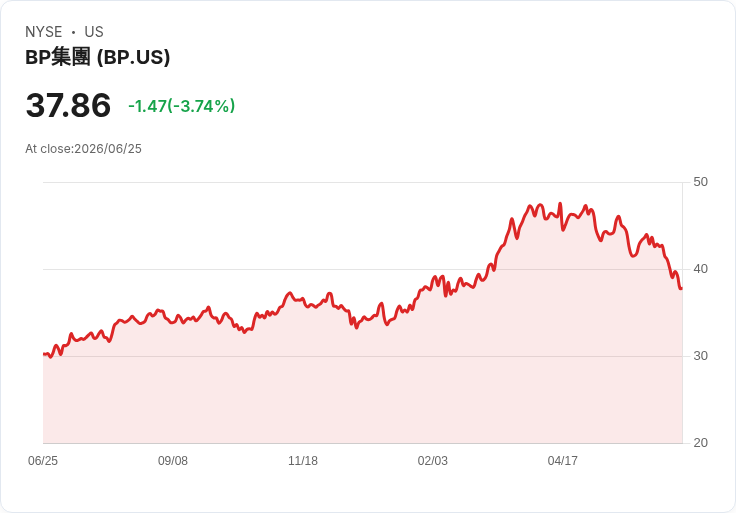736x513 pixels.
Task: Click the 20 price axis label
Action: tap(700, 443)
